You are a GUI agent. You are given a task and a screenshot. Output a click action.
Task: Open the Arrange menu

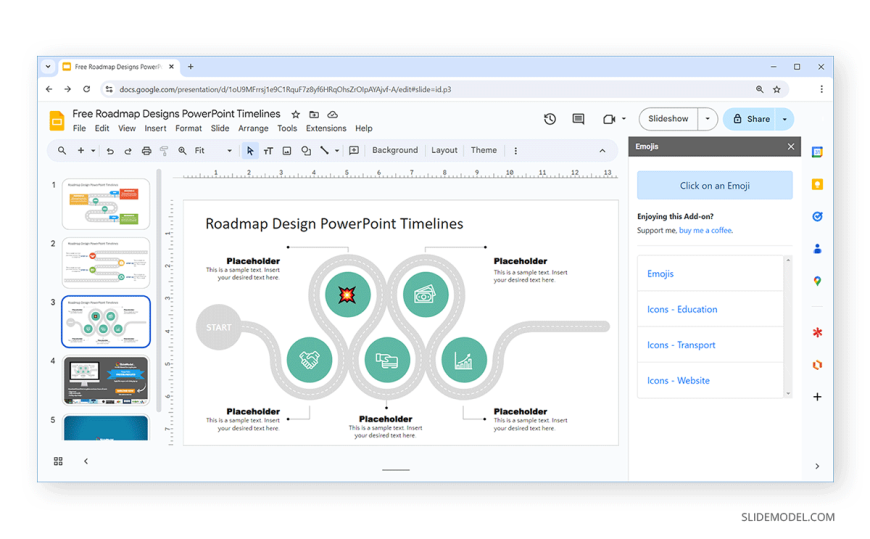[x=253, y=128]
